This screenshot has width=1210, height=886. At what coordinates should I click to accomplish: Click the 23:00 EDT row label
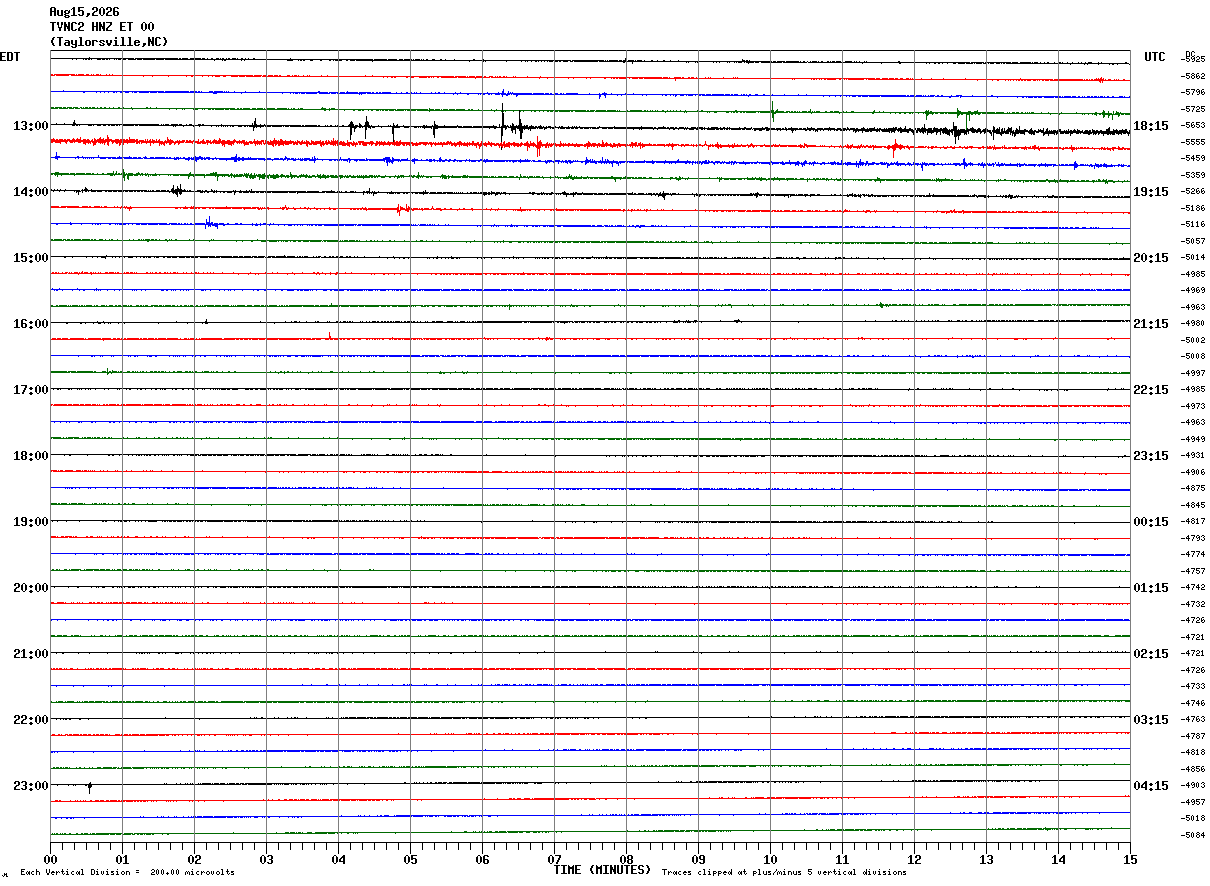click(x=30, y=786)
